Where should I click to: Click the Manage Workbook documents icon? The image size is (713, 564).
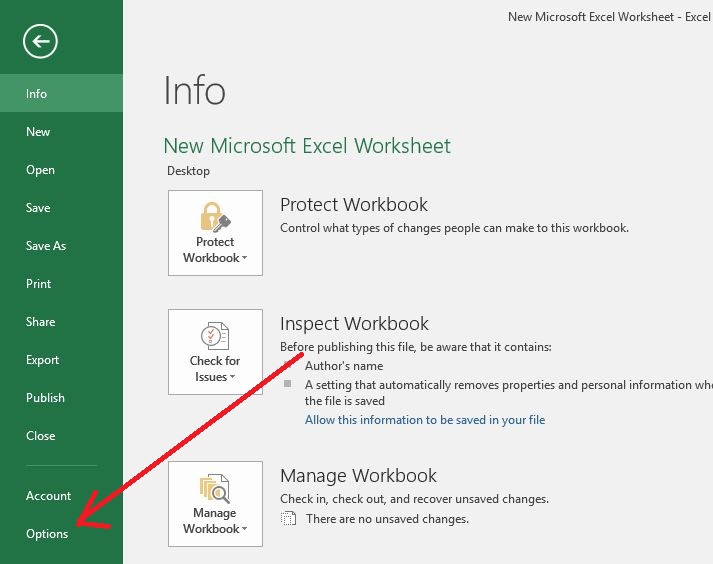214,488
